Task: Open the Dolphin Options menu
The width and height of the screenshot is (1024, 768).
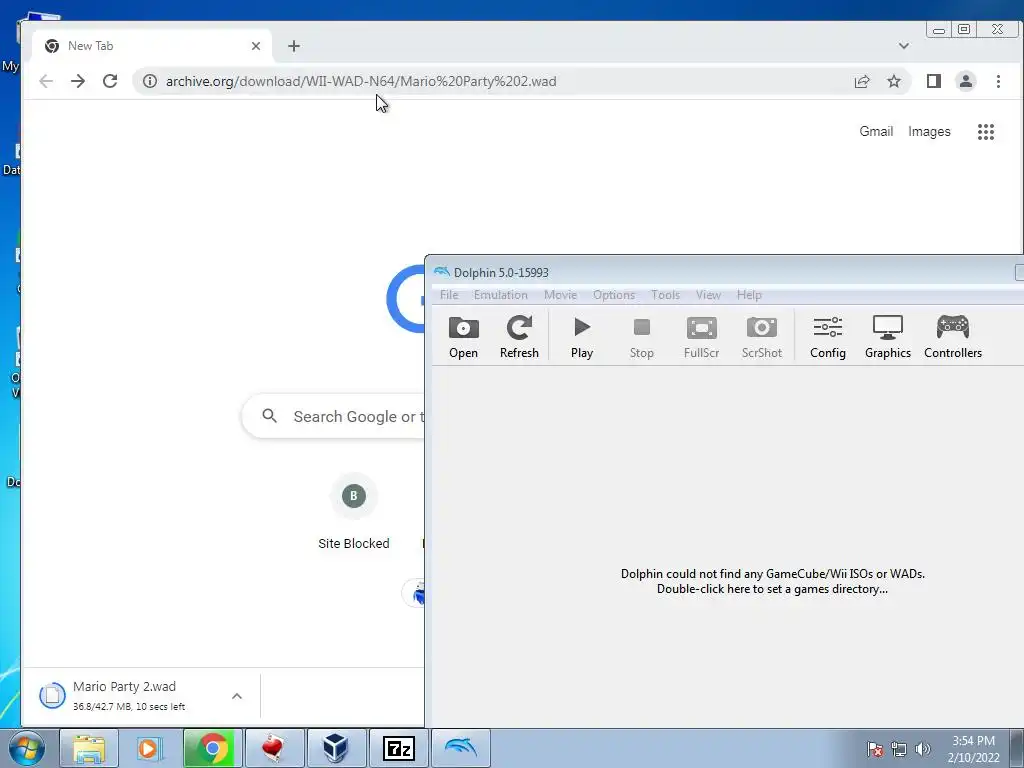Action: (x=614, y=295)
